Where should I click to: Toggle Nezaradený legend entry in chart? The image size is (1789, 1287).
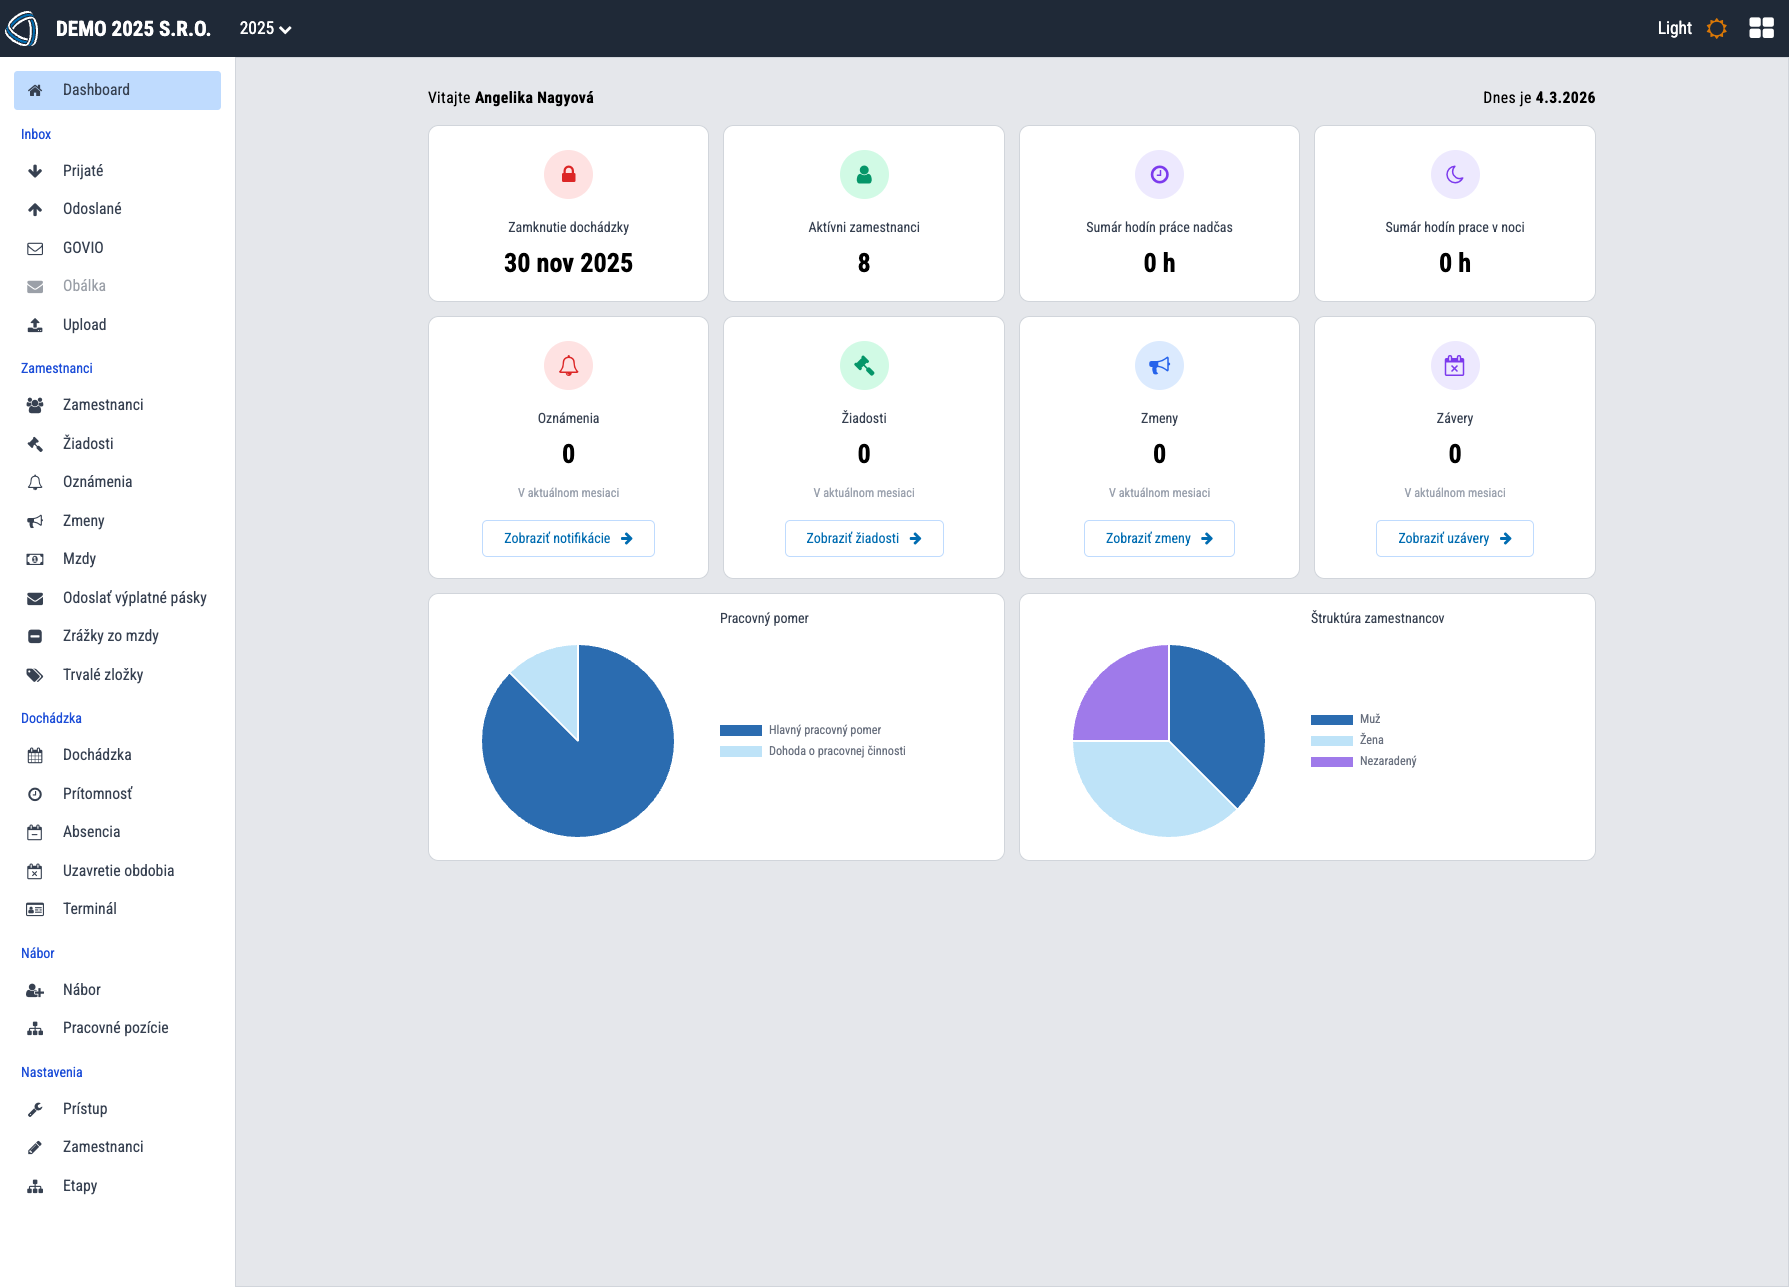(x=1364, y=761)
